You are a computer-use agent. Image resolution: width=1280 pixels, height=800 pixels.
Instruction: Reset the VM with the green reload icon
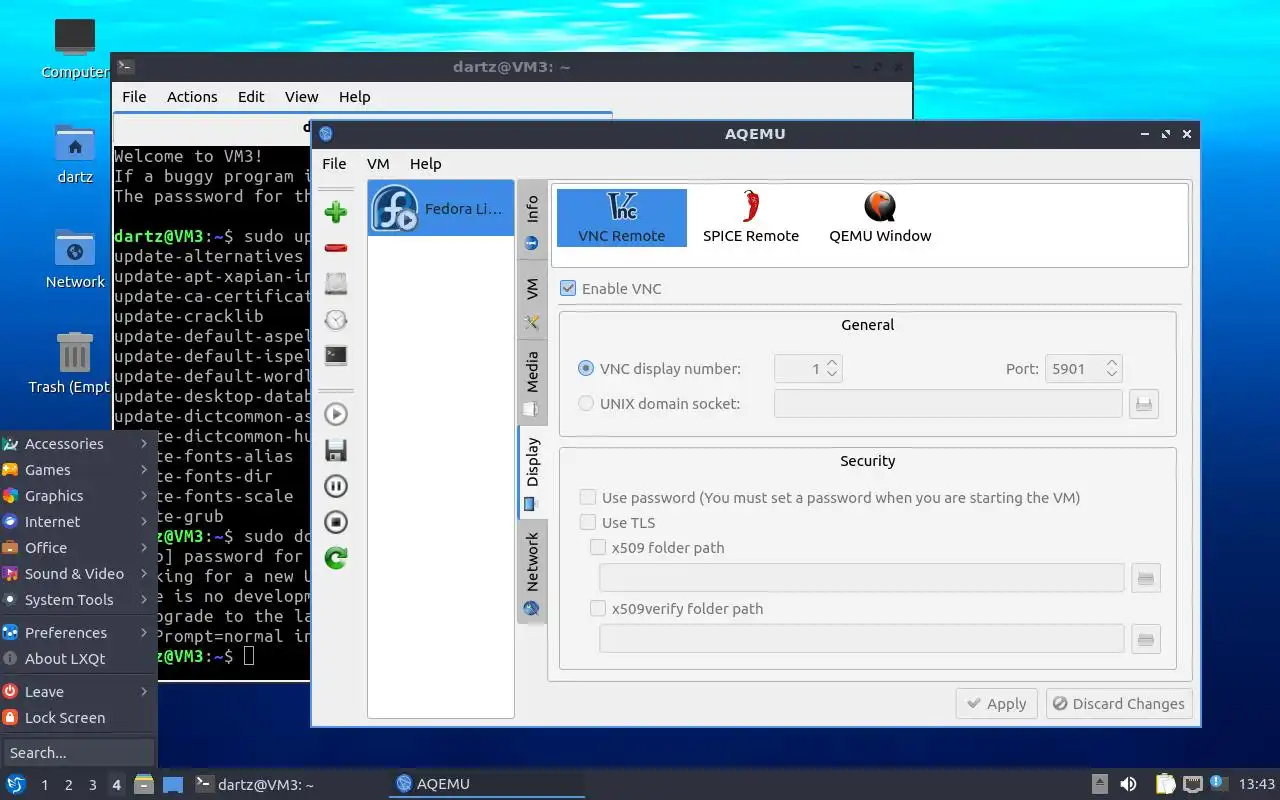click(336, 558)
